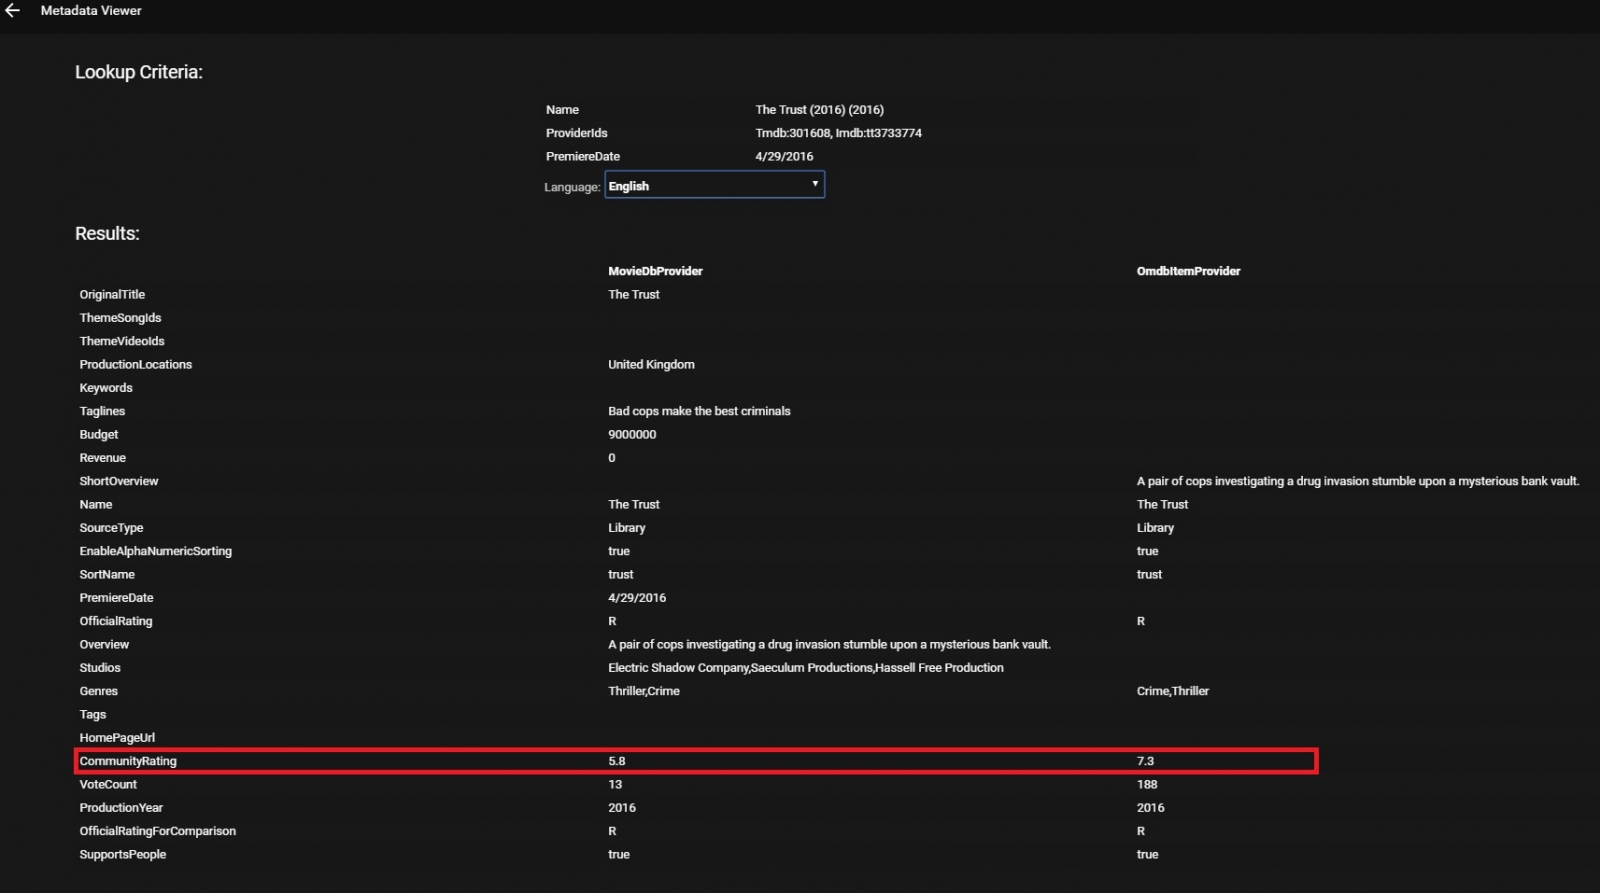Select the CommunityRating row label
Image resolution: width=1600 pixels, height=893 pixels.
tap(128, 761)
